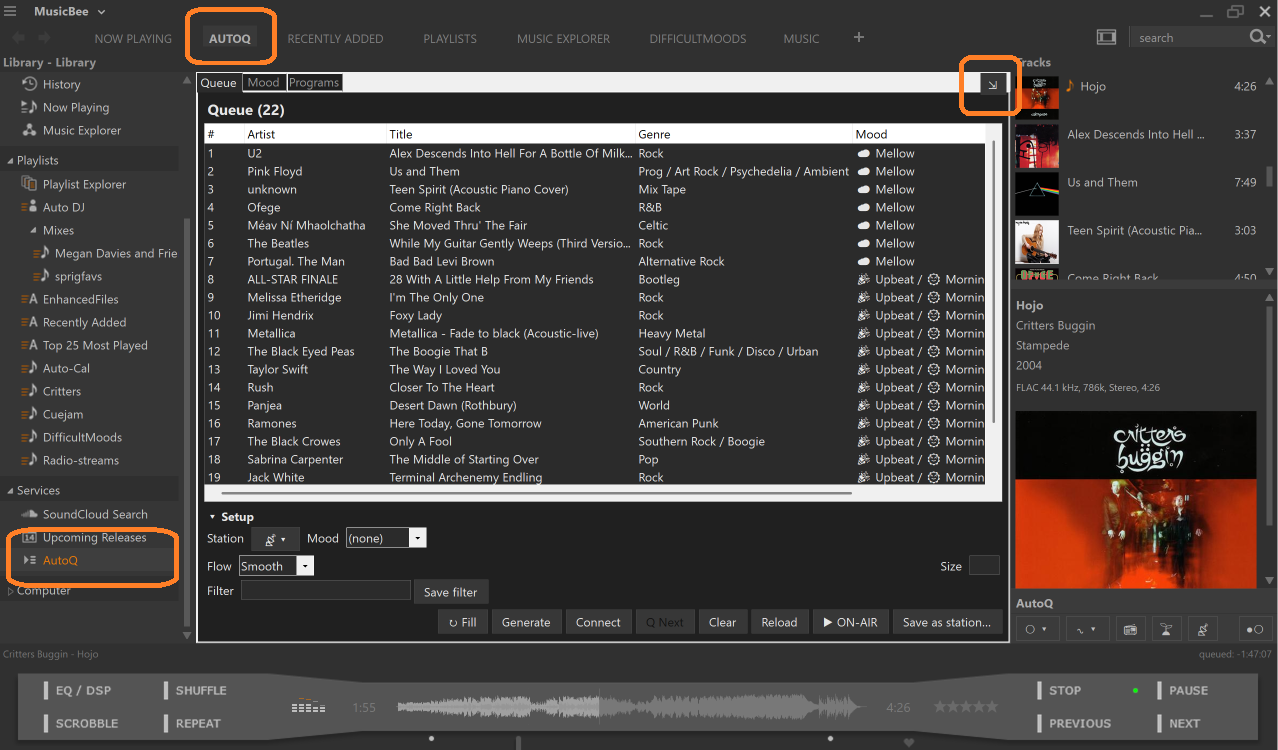Open the Mood (none) combo box
The width and height of the screenshot is (1278, 750).
click(x=386, y=538)
